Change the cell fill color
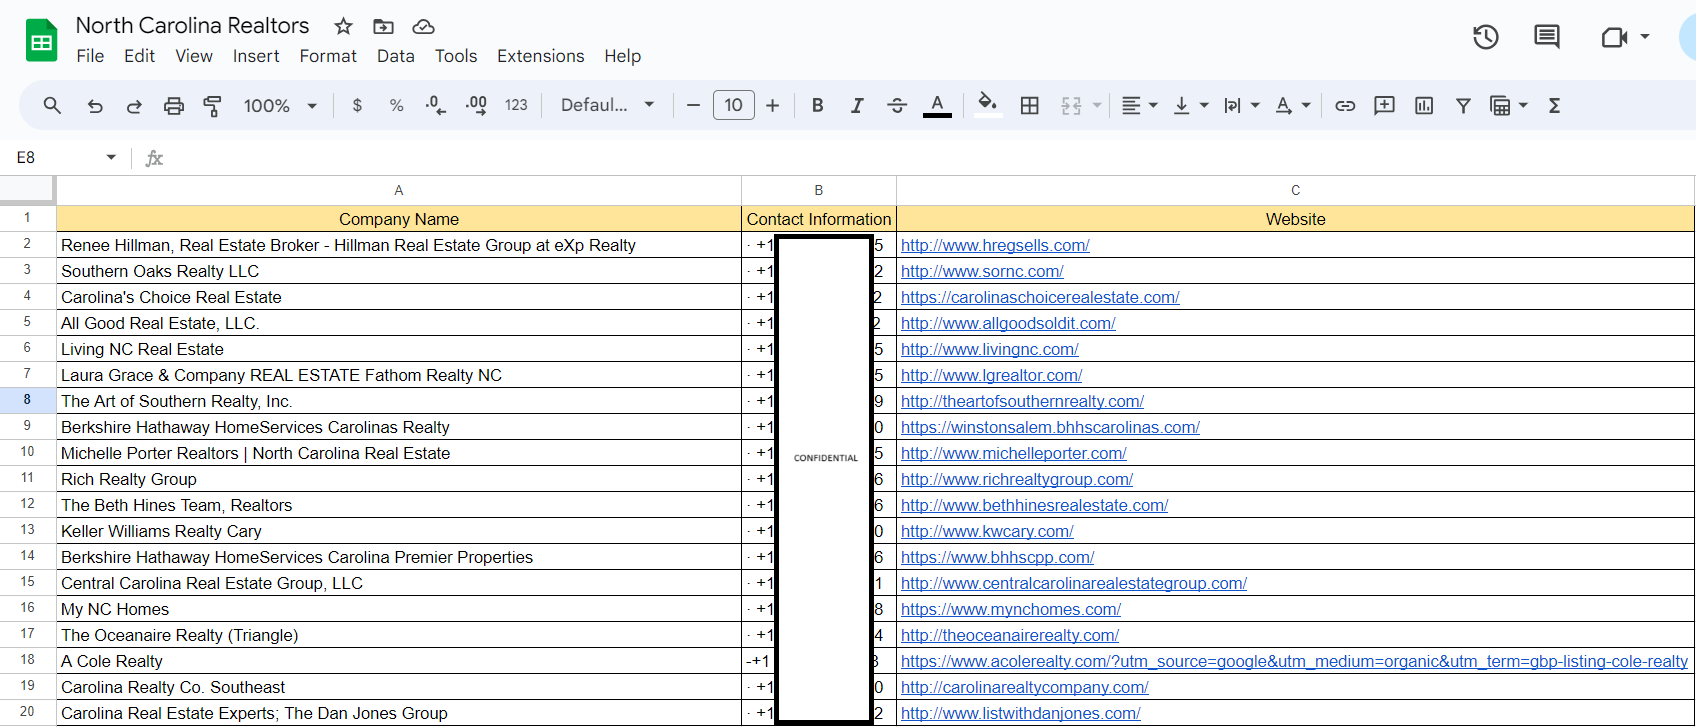The width and height of the screenshot is (1696, 727). click(987, 105)
